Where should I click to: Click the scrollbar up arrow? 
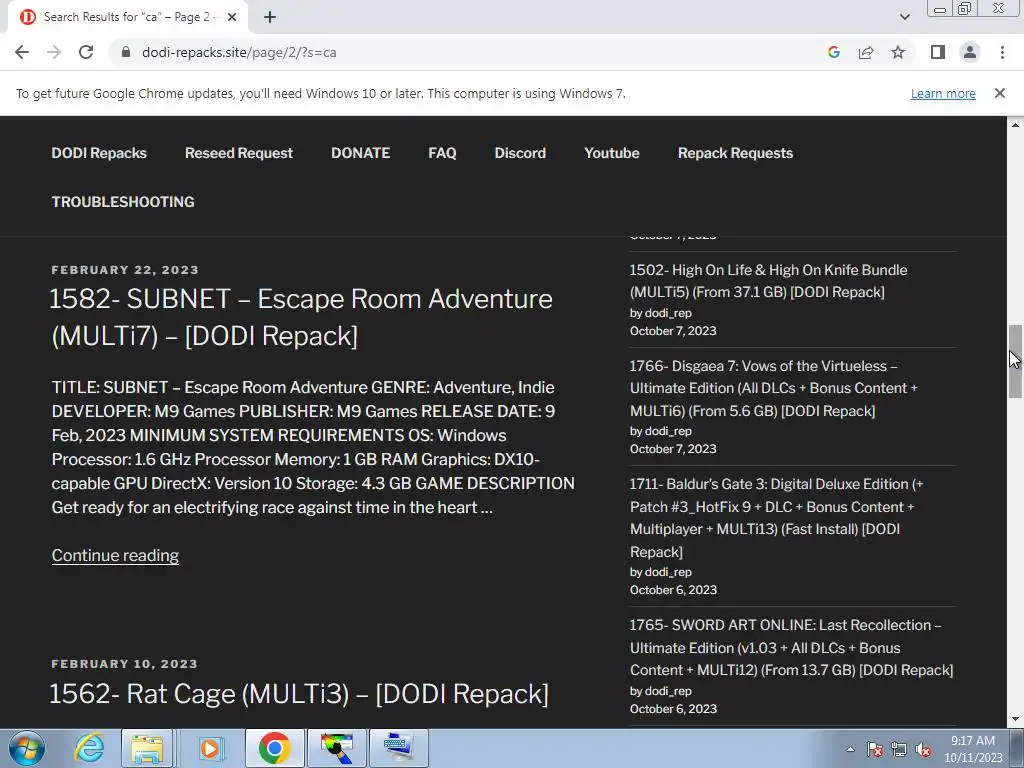tap(1015, 124)
